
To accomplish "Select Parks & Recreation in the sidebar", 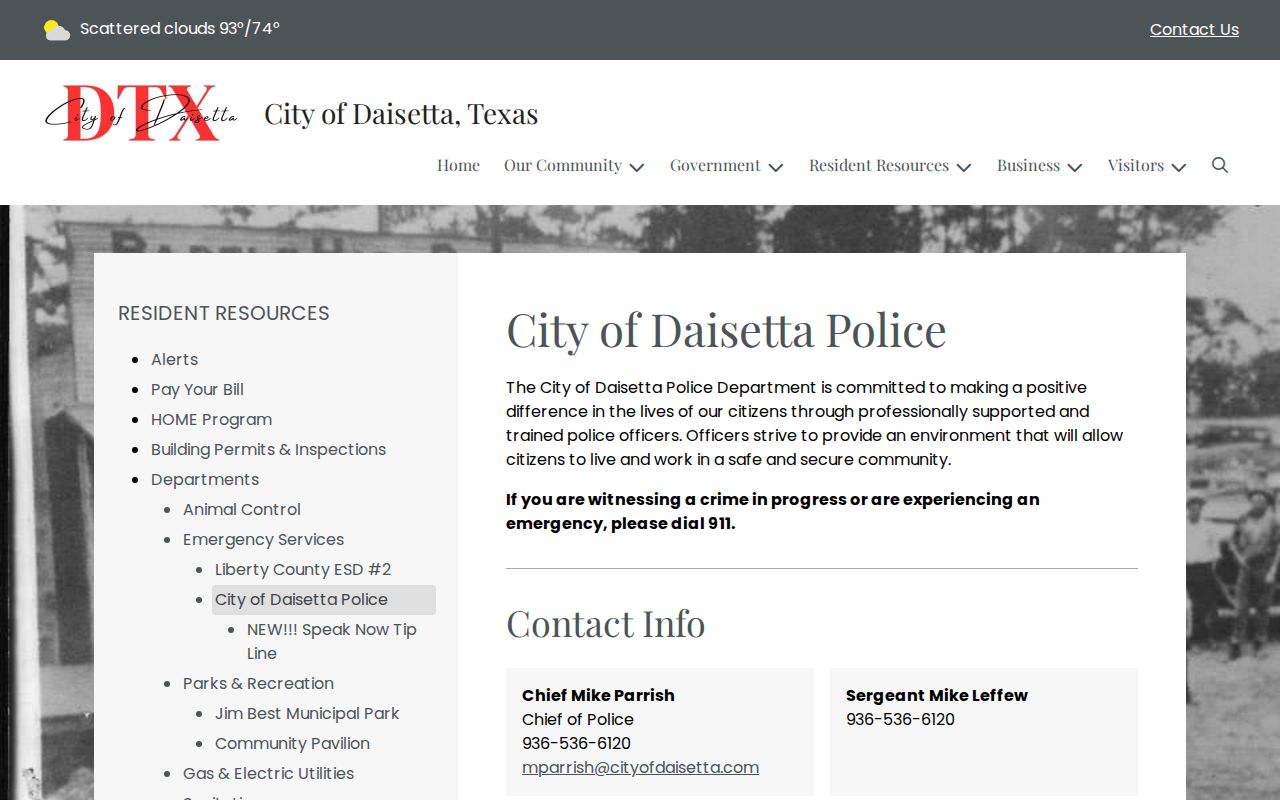I will coord(258,683).
